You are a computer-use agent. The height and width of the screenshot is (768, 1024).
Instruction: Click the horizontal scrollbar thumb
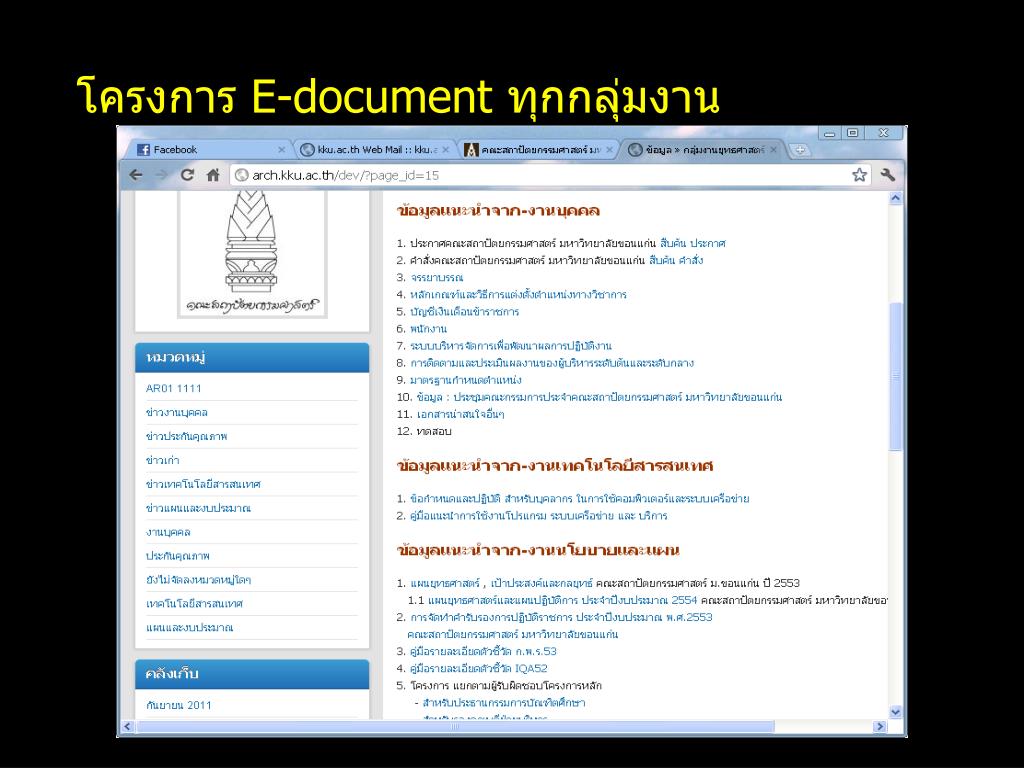(x=455, y=726)
